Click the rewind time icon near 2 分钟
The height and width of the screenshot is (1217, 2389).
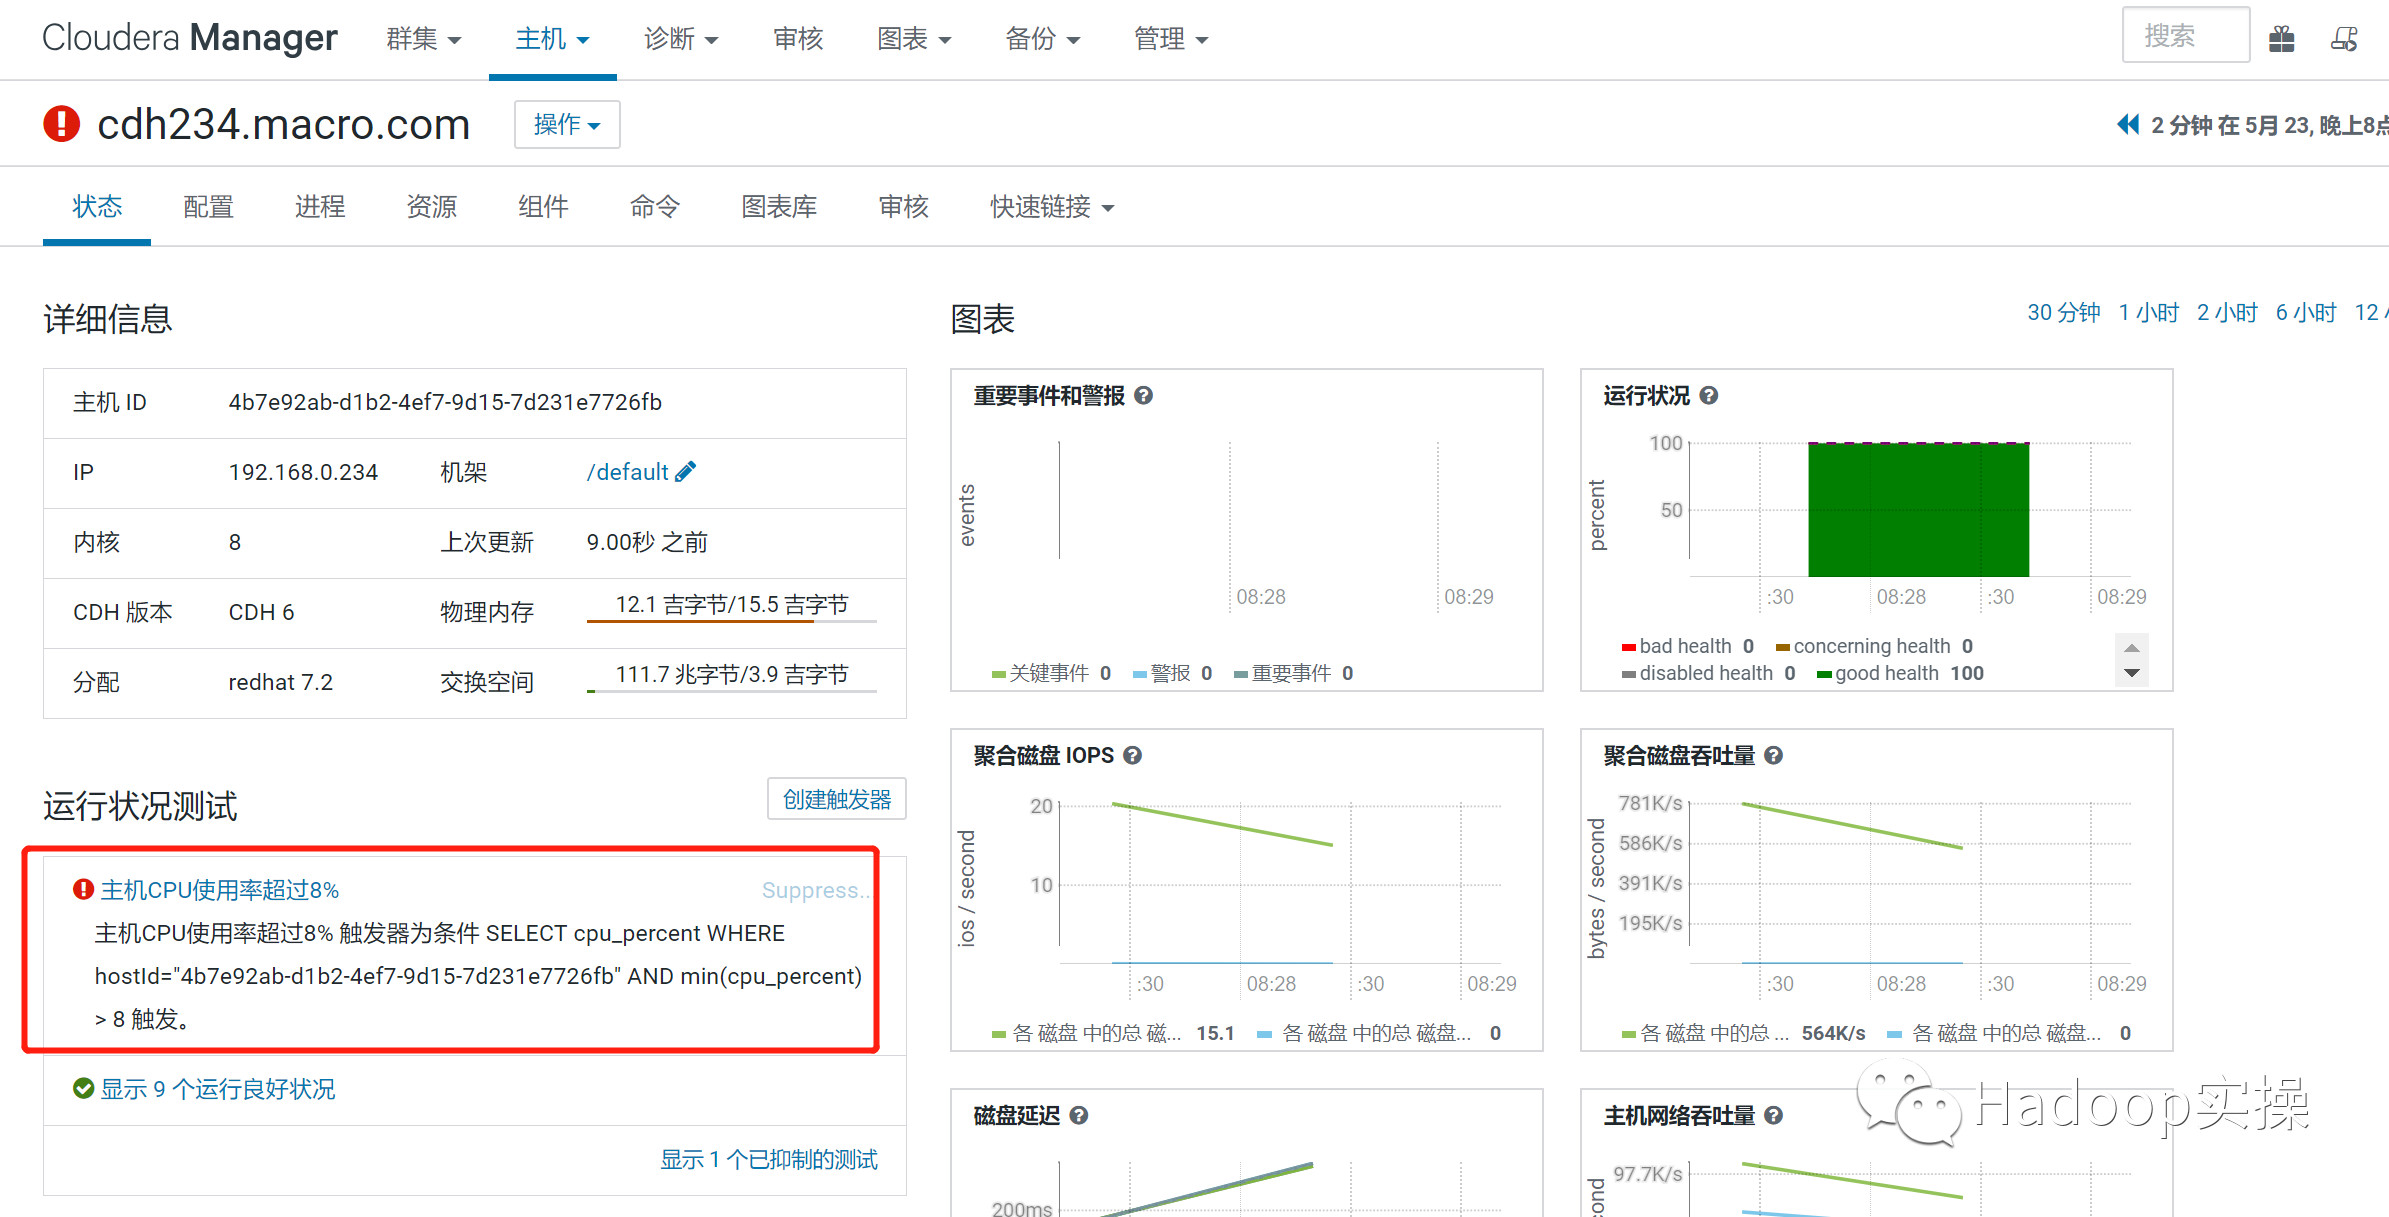pos(2127,123)
